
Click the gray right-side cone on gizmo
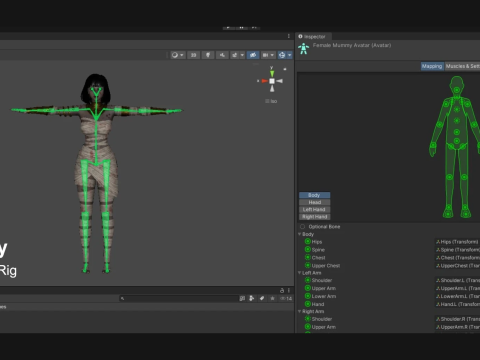[x=280, y=81]
